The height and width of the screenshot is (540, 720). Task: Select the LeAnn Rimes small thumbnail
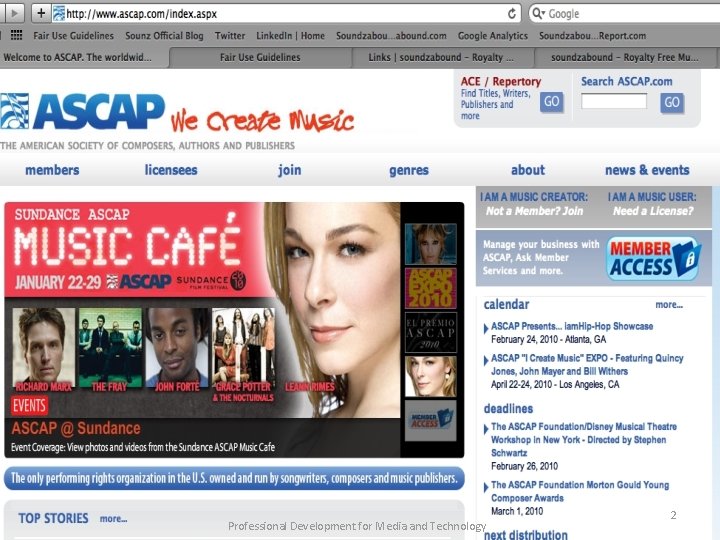pos(430,377)
